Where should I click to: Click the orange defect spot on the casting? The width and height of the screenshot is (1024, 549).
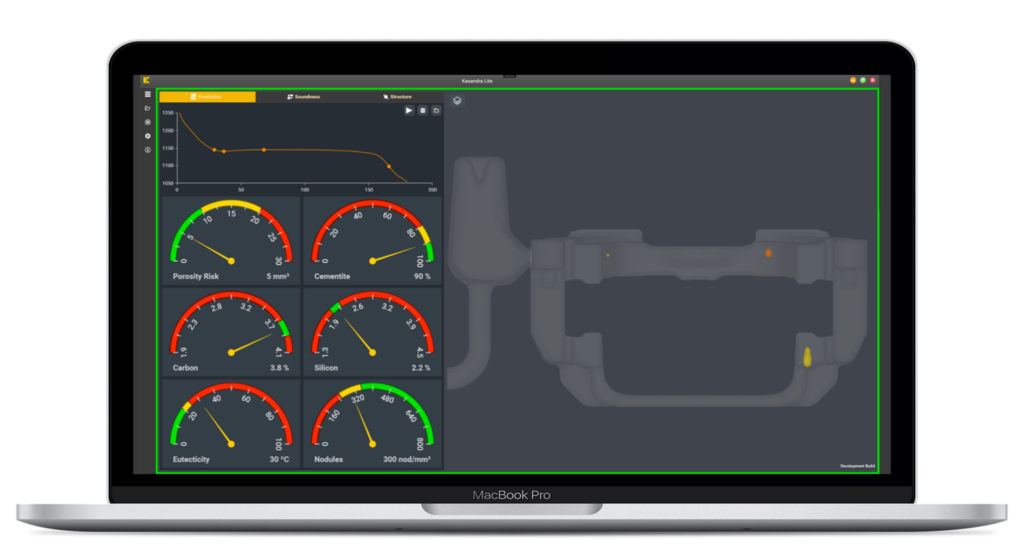point(768,253)
